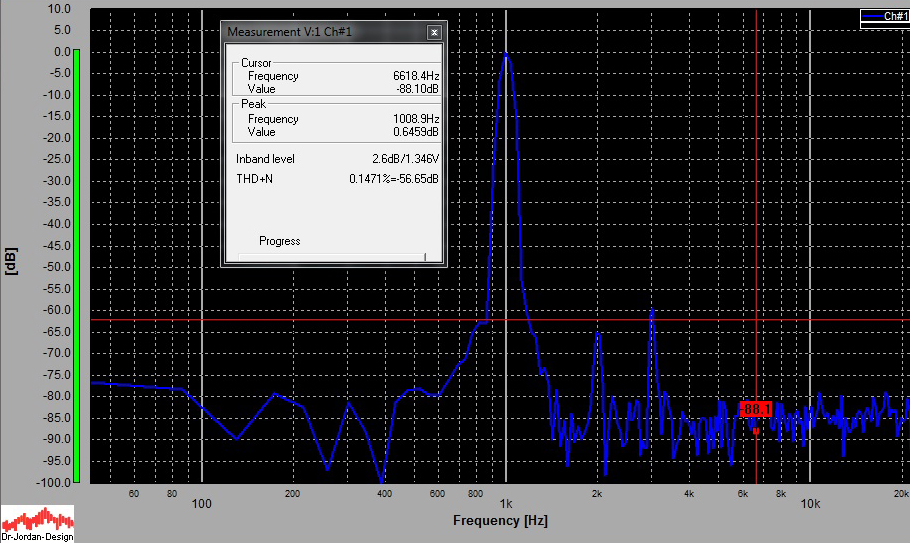Screen dimensions: 910x543
Task: Click the Progress bar in measurement window
Action: (333, 257)
